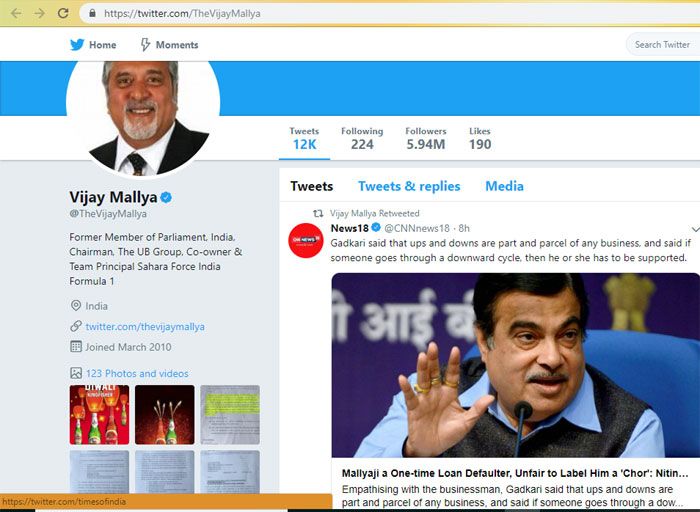Open the dark fireworks bottle photo thumbnail
700x512 pixels.
165,415
